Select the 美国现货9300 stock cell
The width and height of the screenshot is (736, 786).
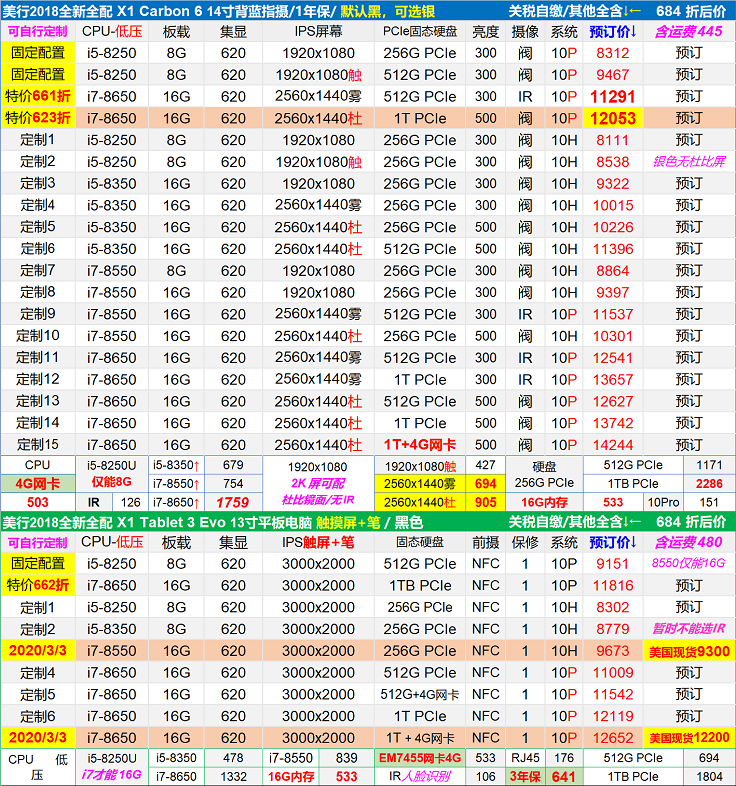point(688,651)
